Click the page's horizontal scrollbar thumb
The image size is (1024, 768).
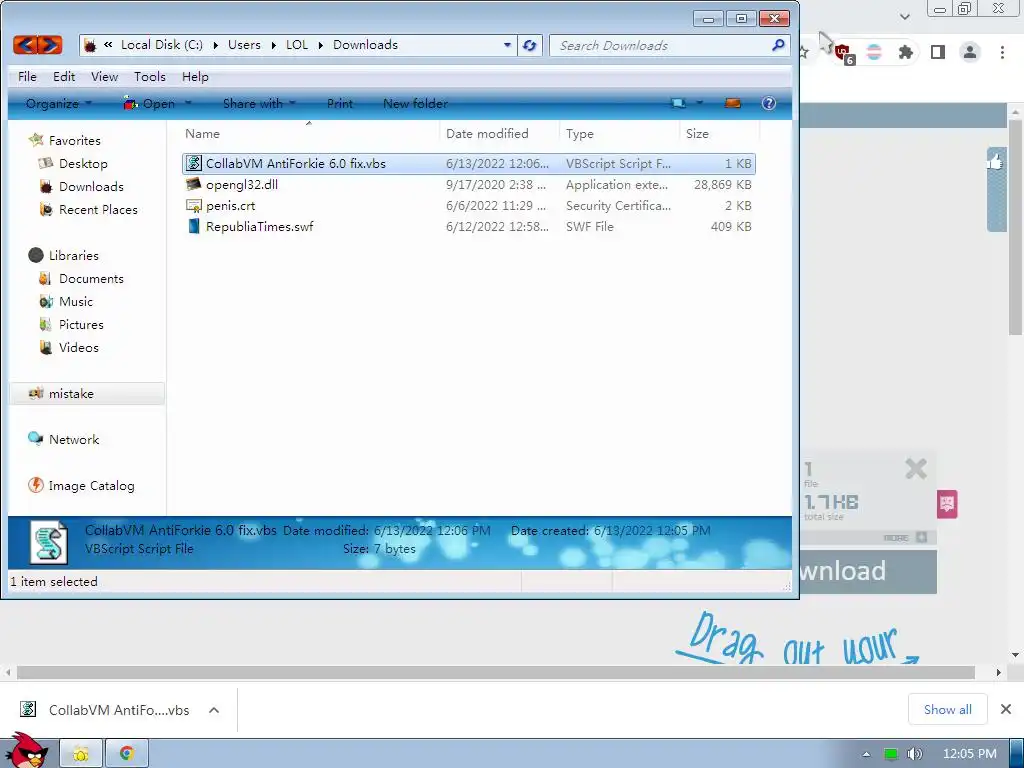pyautogui.click(x=495, y=672)
